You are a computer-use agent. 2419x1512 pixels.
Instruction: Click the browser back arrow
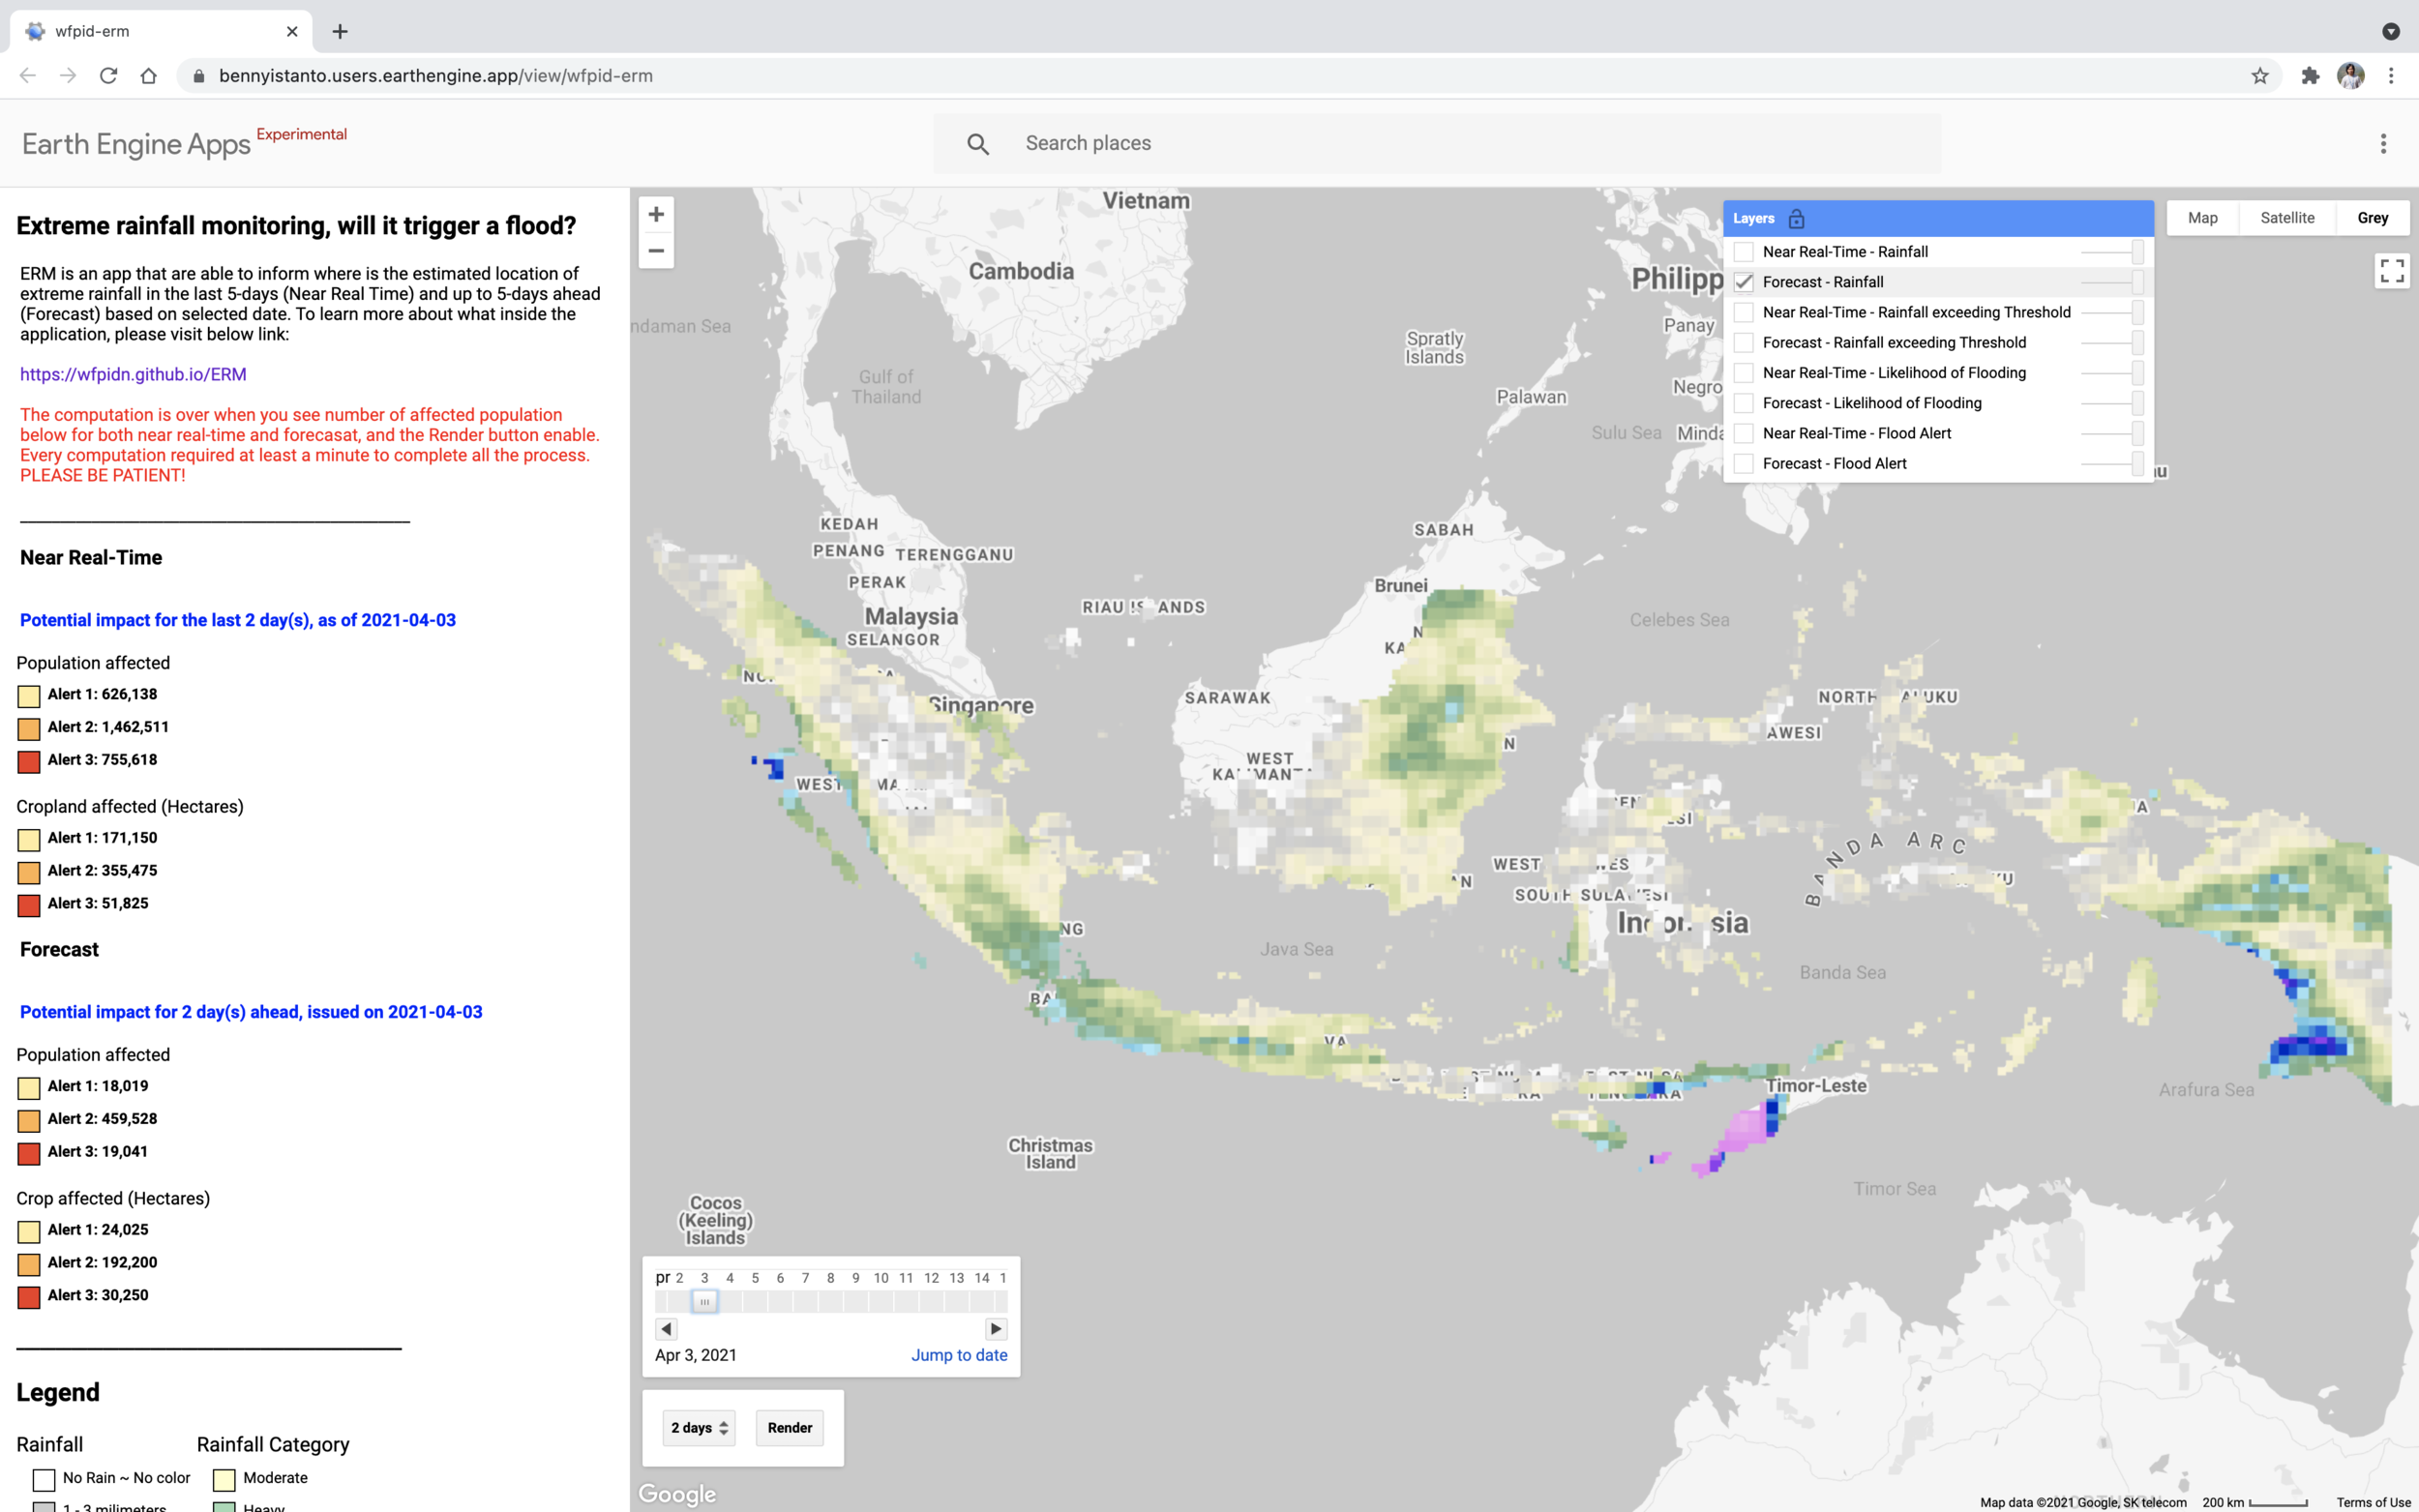28,76
